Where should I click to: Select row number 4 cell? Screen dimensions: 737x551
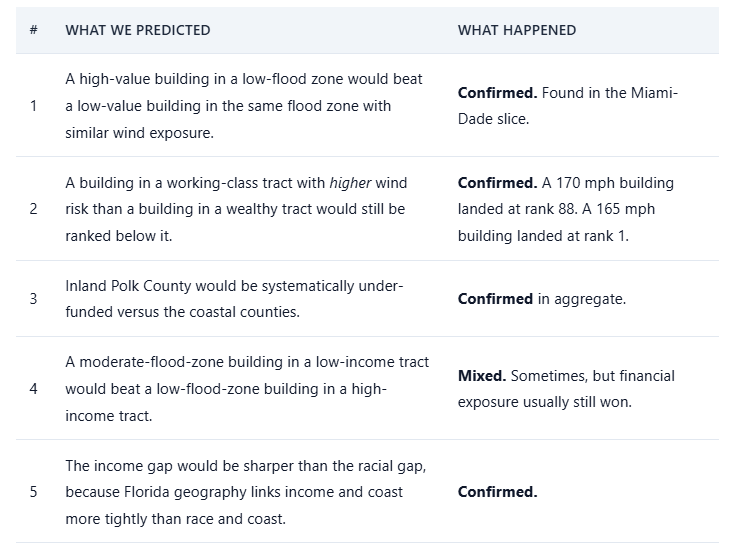pos(33,389)
